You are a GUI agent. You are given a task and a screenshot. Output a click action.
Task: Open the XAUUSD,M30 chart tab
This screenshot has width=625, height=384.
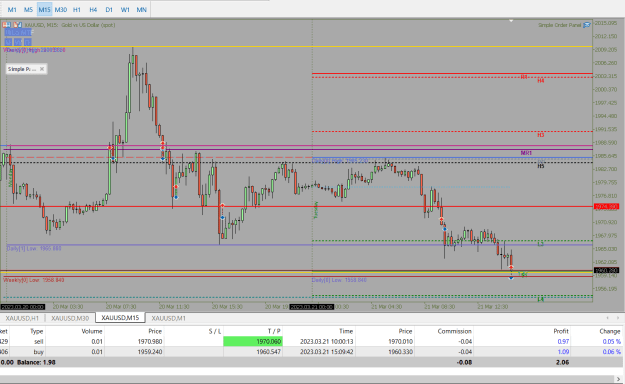70,318
